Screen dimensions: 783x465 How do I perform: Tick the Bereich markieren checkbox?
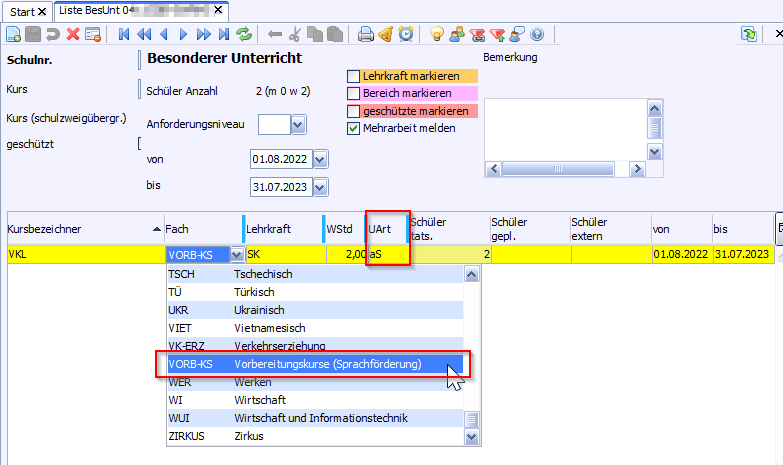coord(353,93)
